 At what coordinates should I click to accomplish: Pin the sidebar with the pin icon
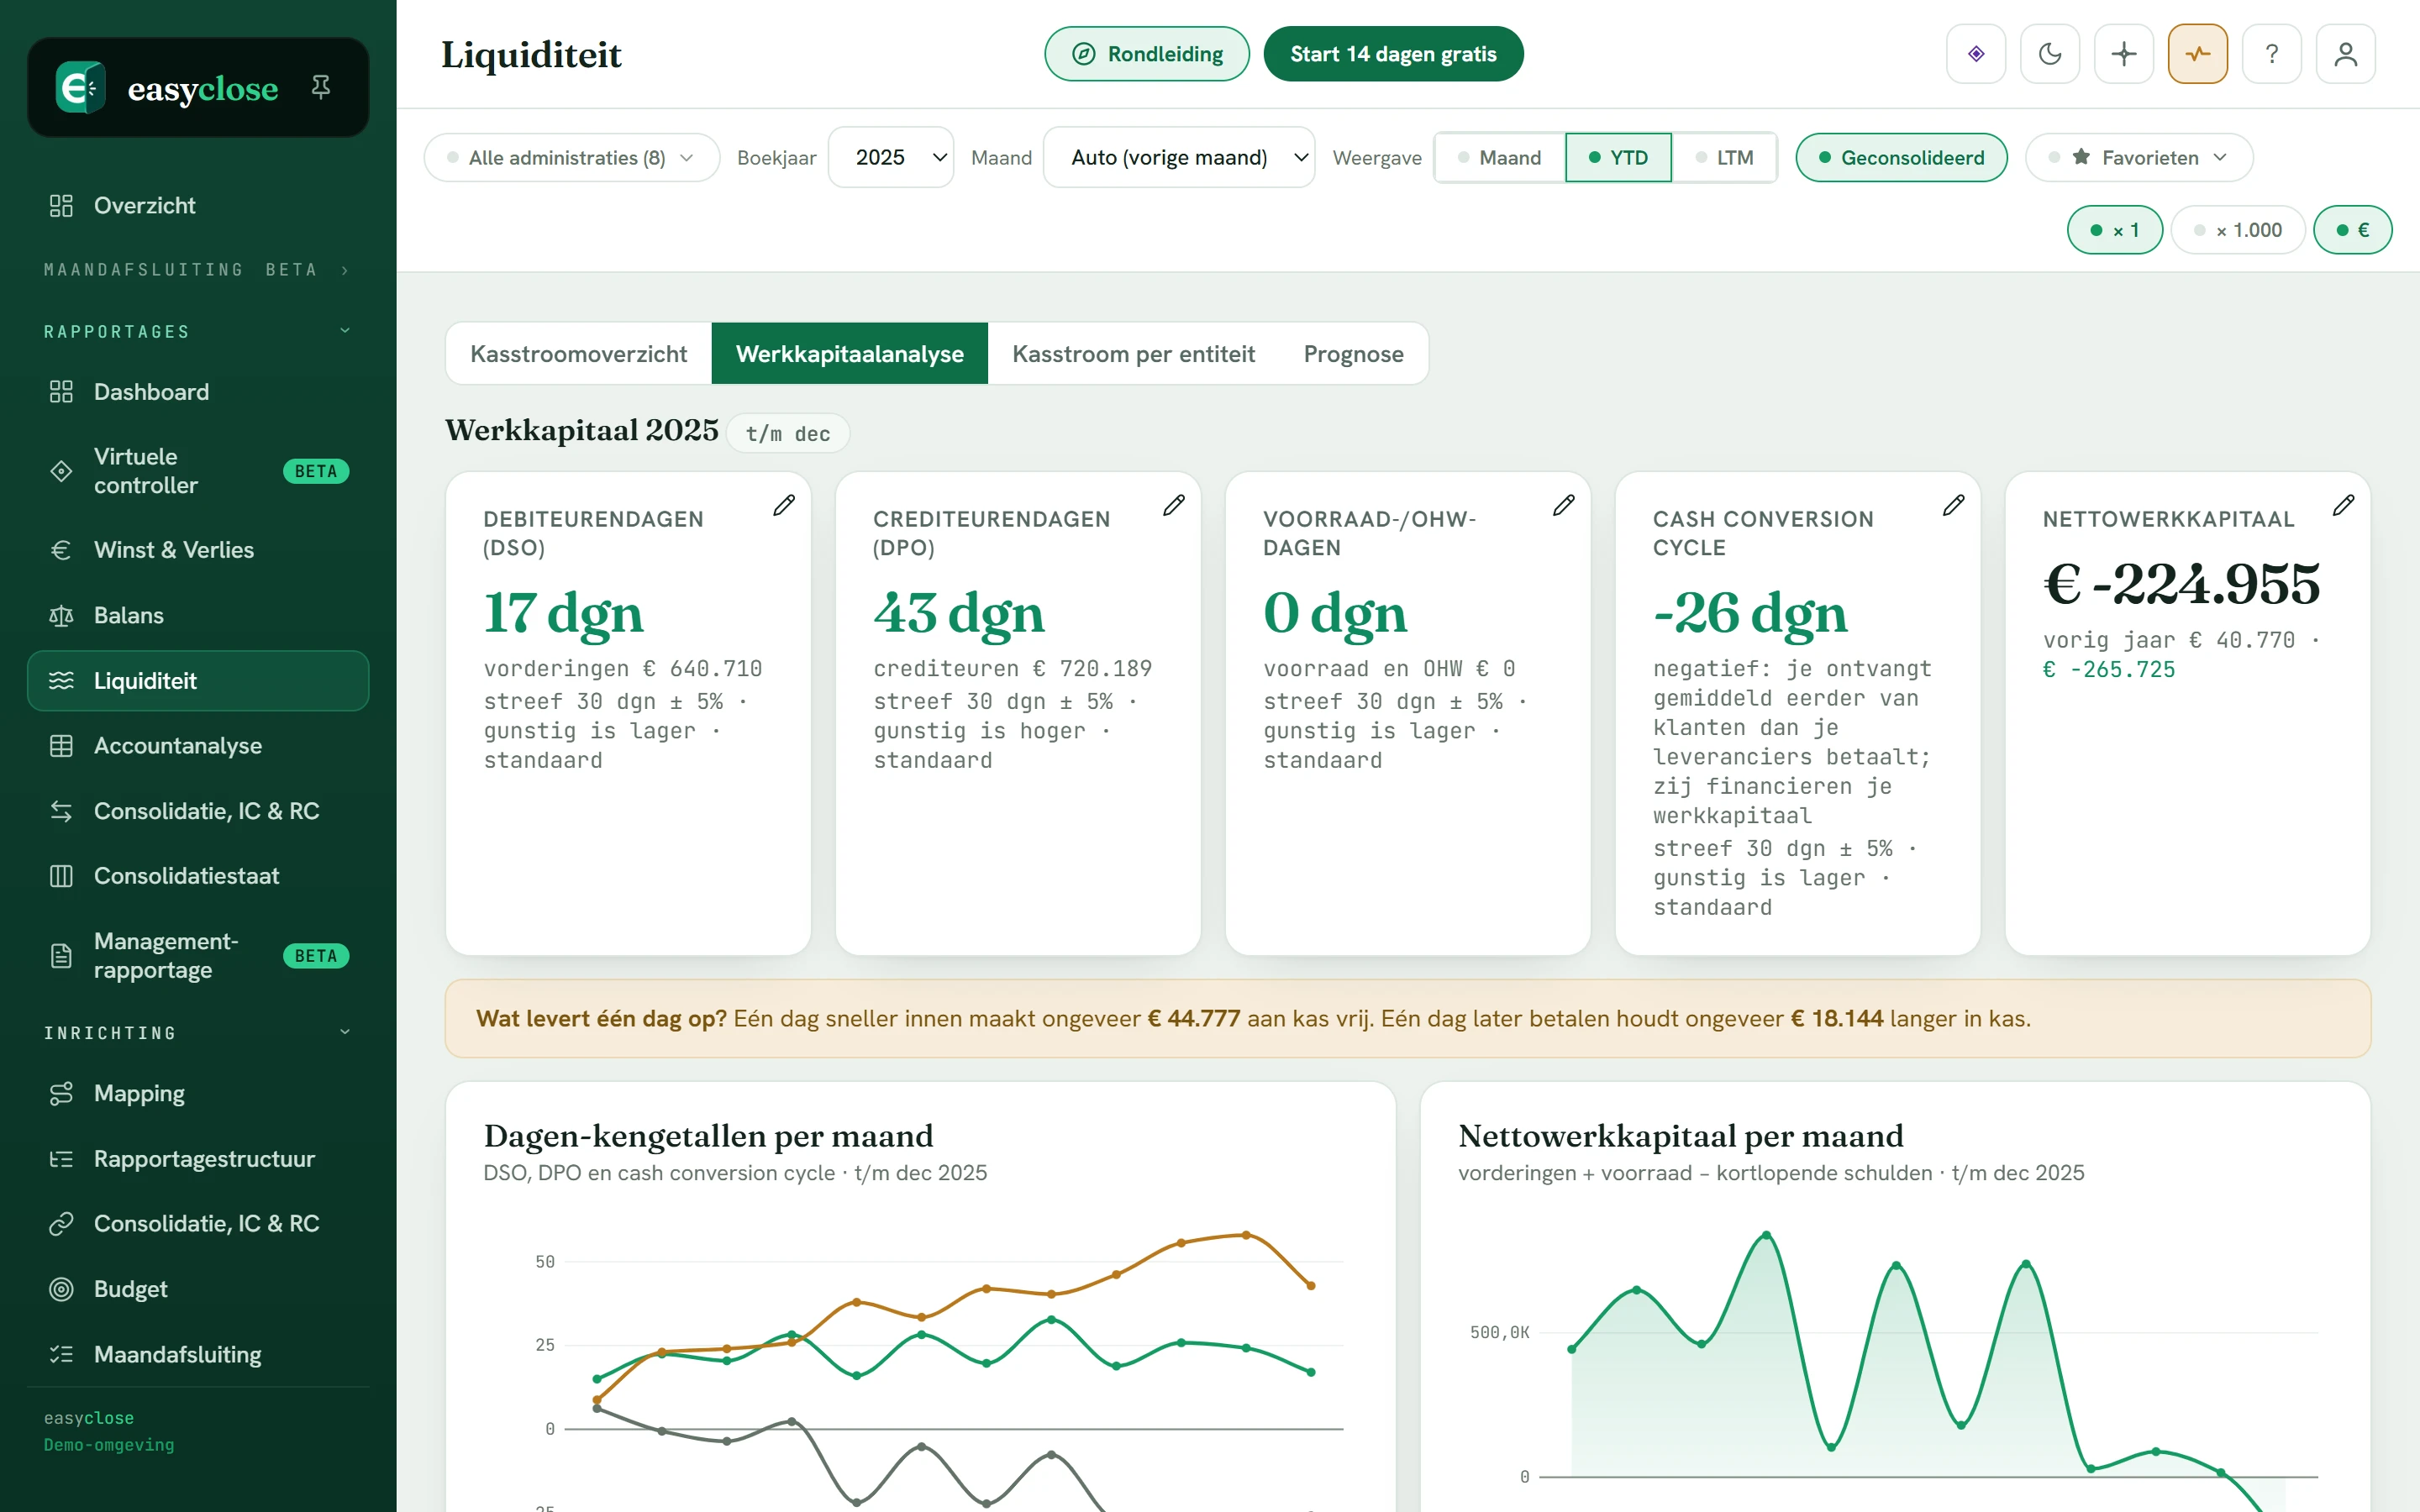pos(321,87)
